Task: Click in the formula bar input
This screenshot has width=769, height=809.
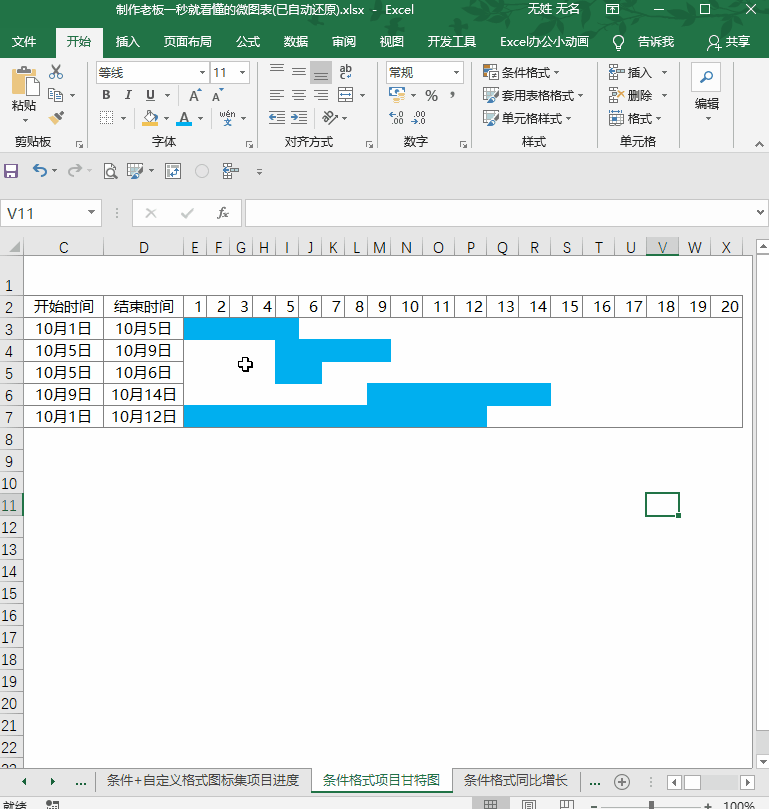Action: point(500,213)
